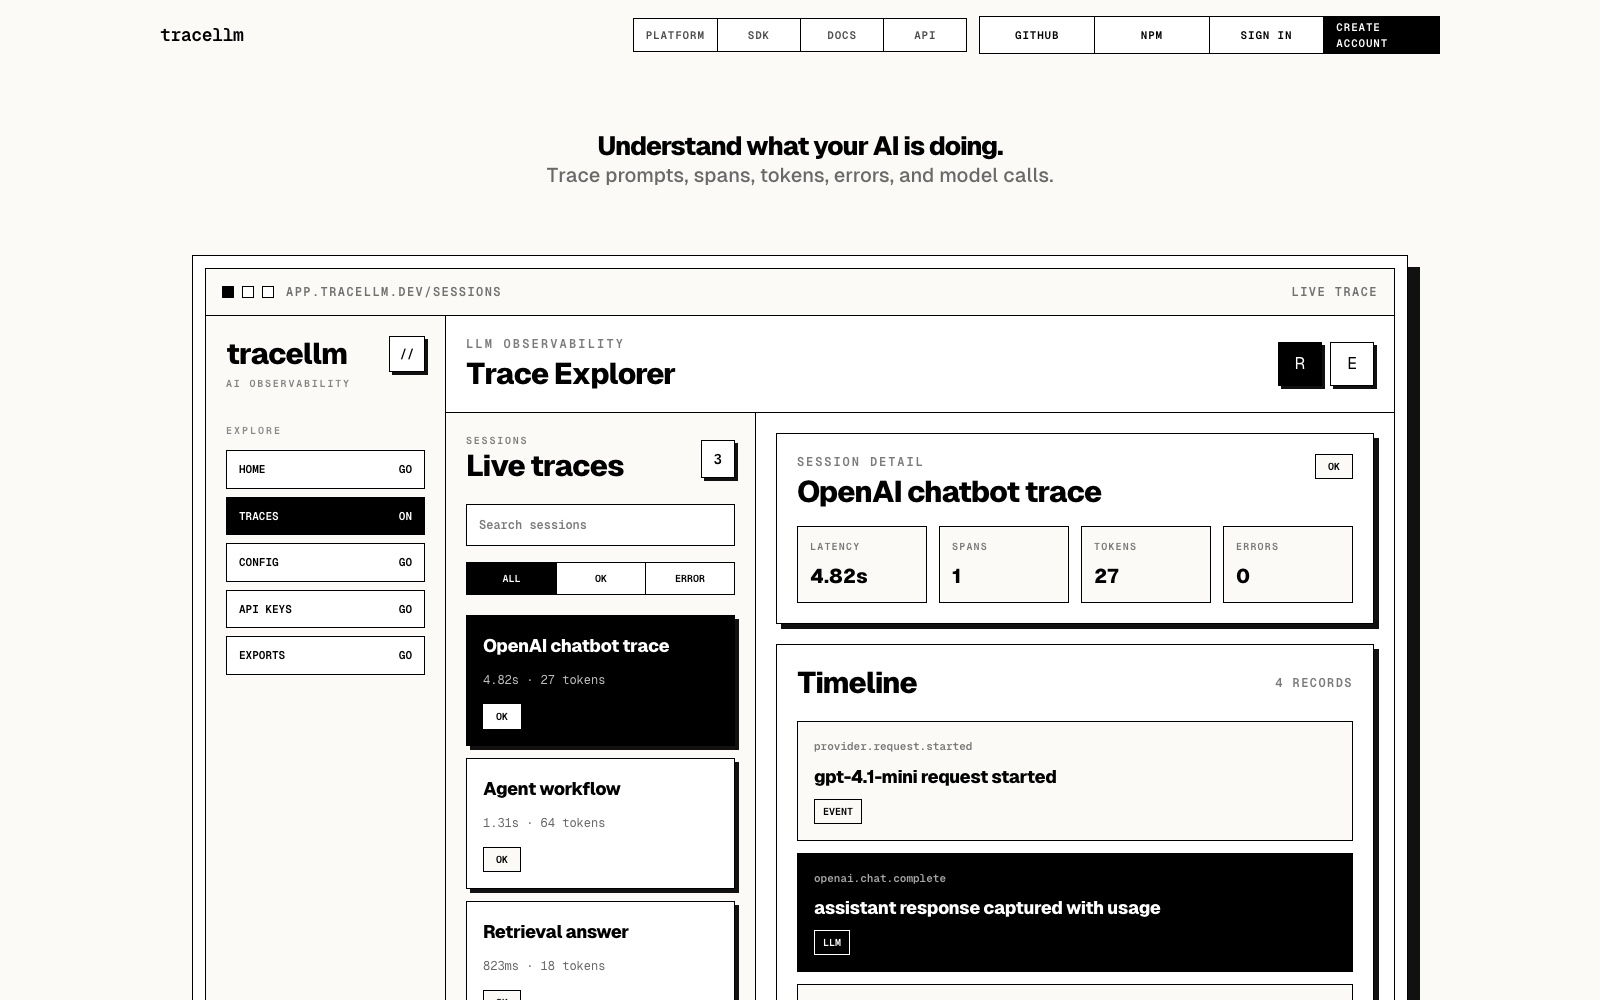This screenshot has width=1600, height=1000.
Task: Open Home in the Explore sidebar
Action: tap(325, 469)
